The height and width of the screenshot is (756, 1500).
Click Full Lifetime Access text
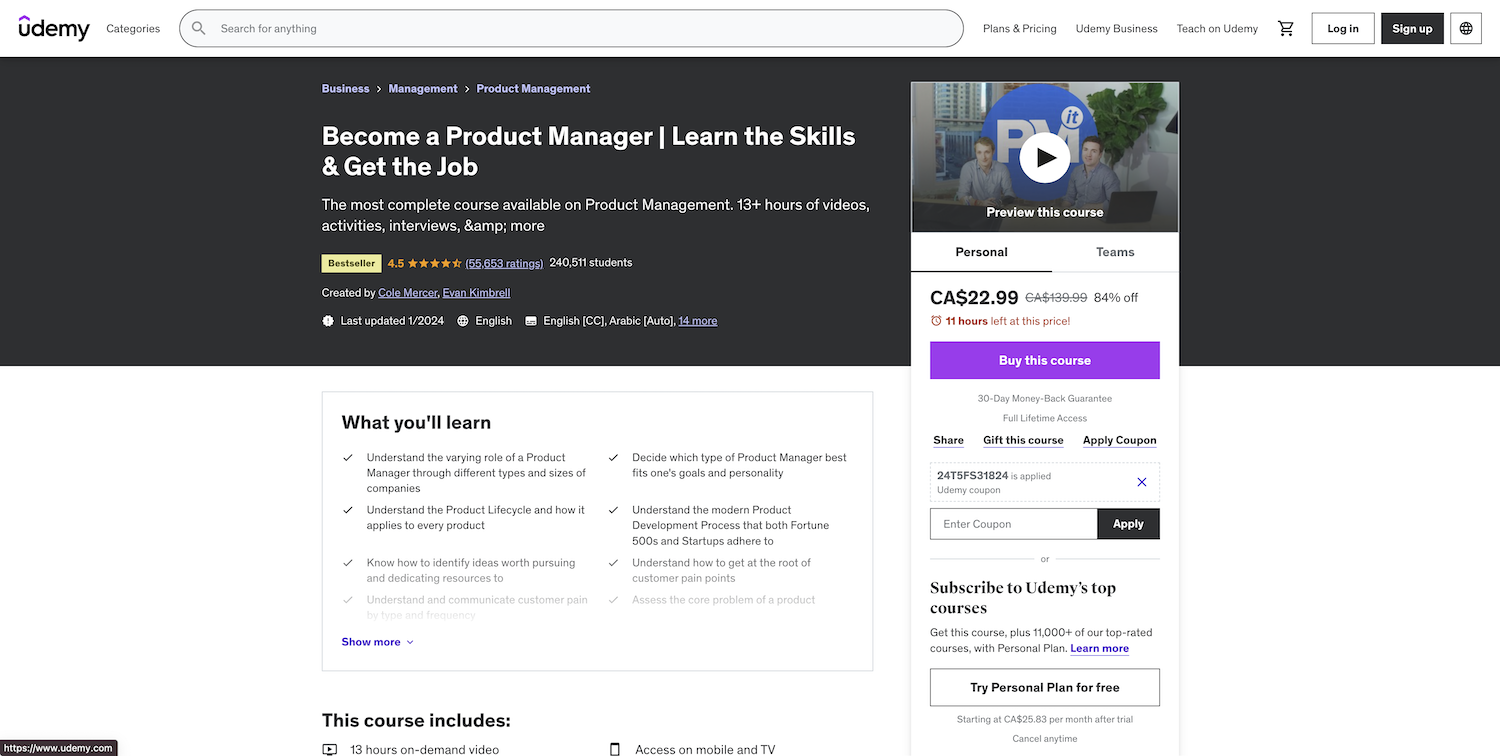[1045, 418]
